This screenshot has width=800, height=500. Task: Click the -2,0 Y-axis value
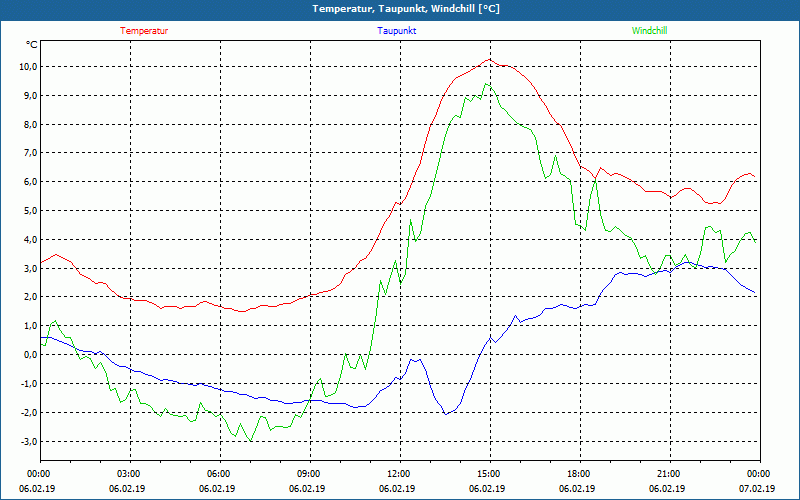point(29,412)
